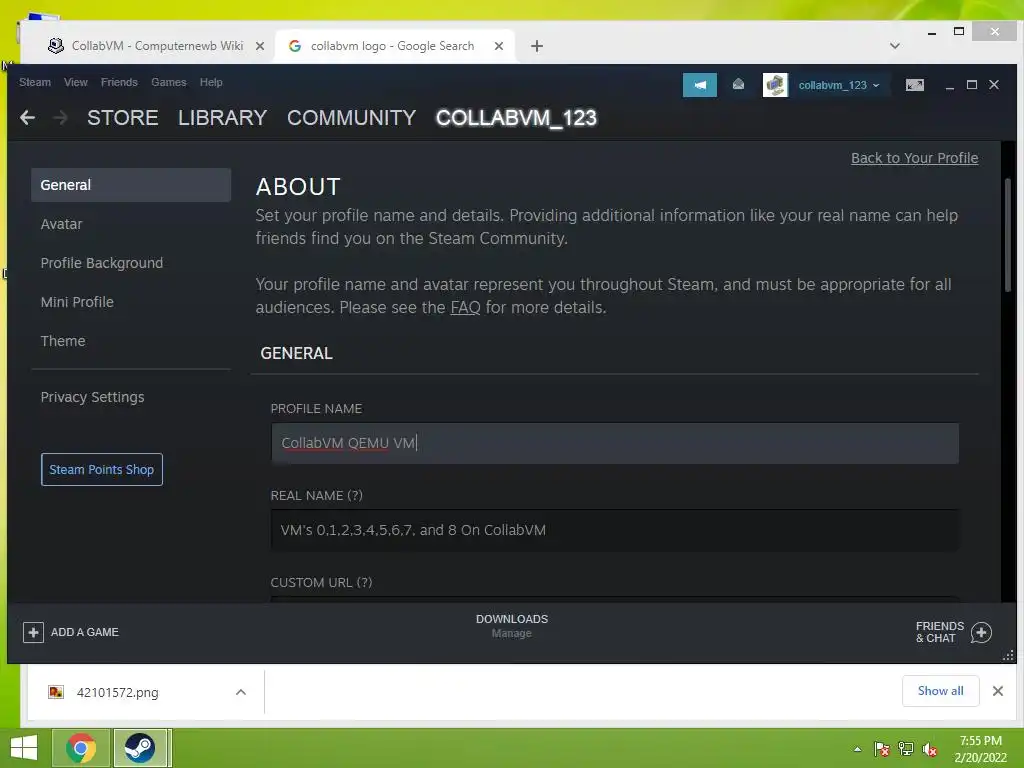Image resolution: width=1024 pixels, height=768 pixels.
Task: Click the Steam window resize grip
Action: coord(1009,656)
